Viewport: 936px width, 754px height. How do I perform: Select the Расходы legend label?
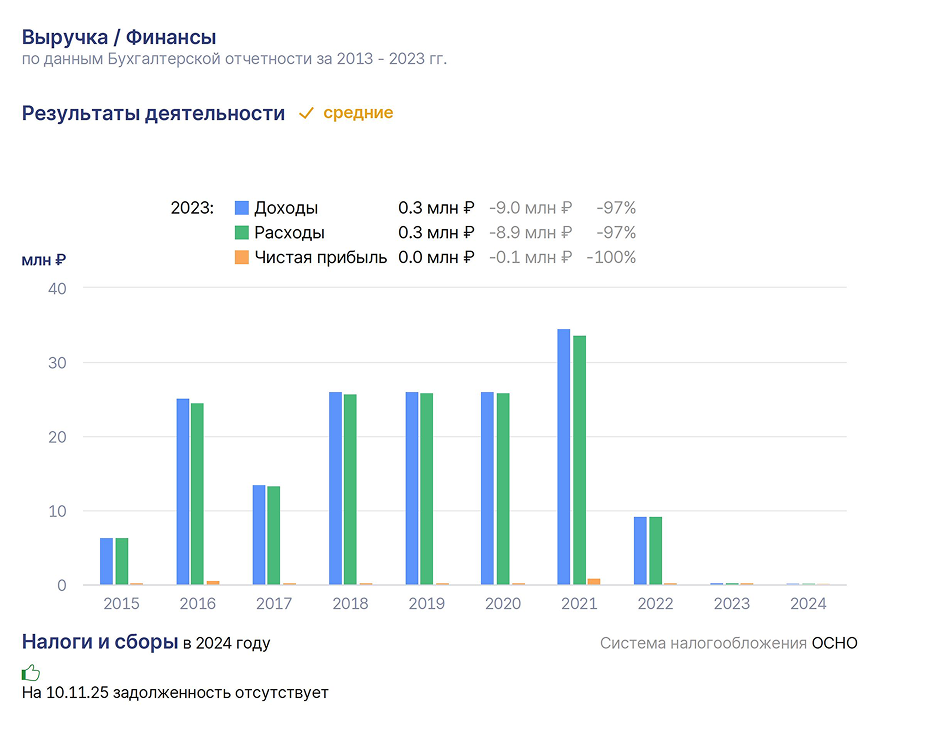290,232
